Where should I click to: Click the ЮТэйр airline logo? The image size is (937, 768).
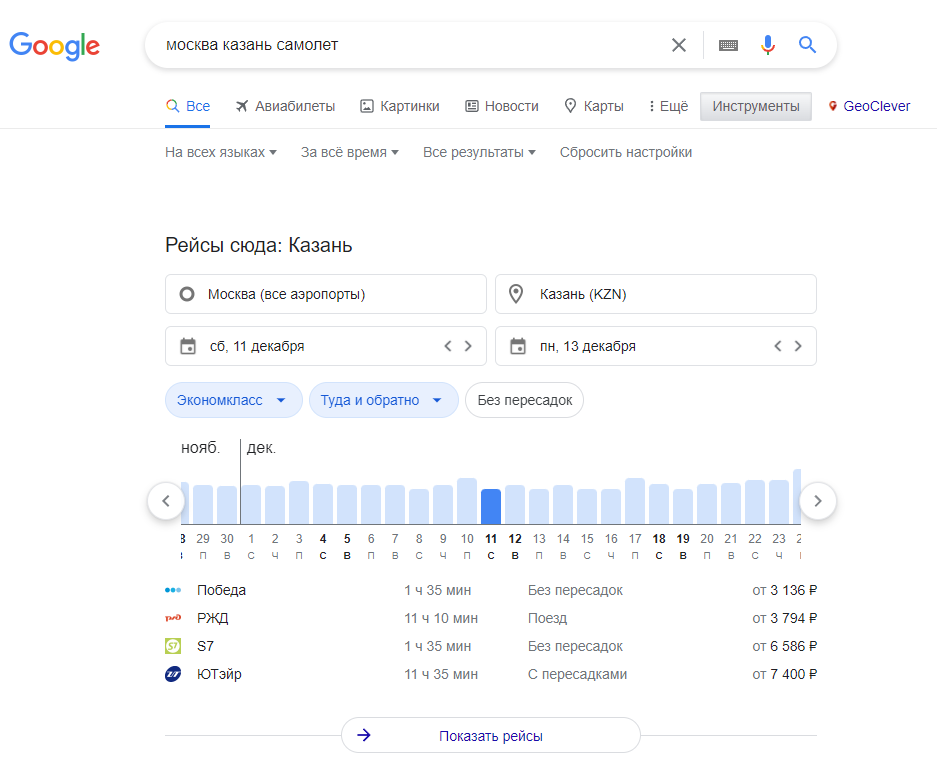click(x=173, y=674)
